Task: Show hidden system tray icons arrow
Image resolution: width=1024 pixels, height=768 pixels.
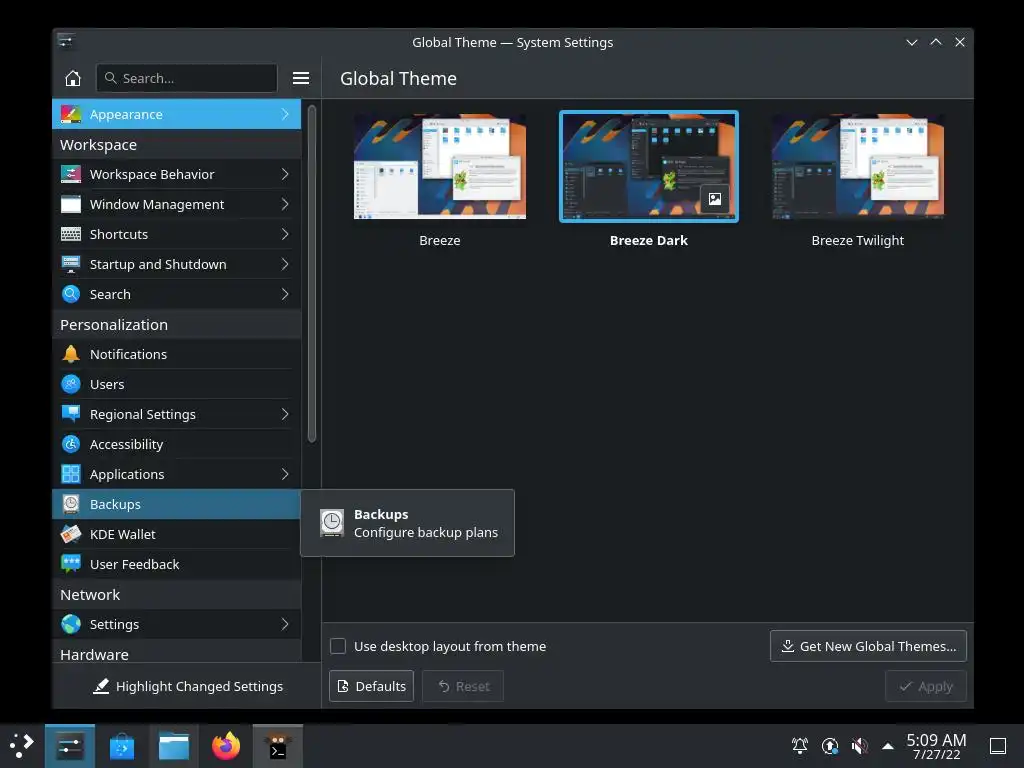Action: pos(888,746)
